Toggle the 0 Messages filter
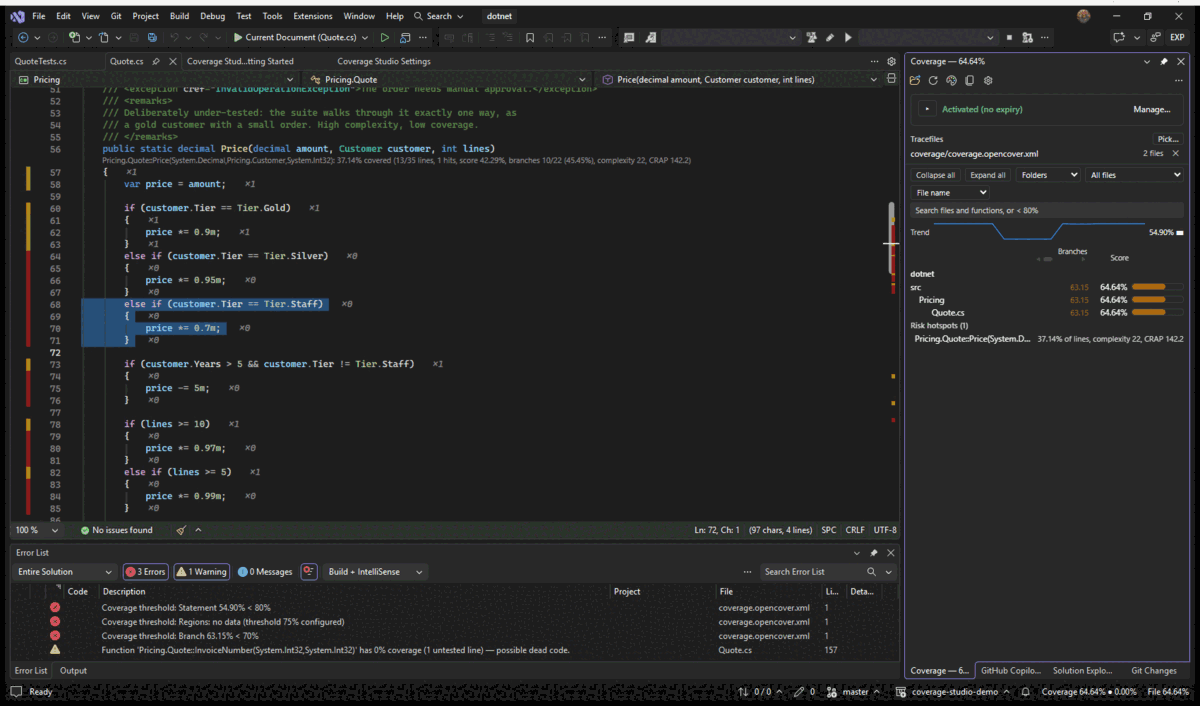This screenshot has height=706, width=1200. click(265, 572)
